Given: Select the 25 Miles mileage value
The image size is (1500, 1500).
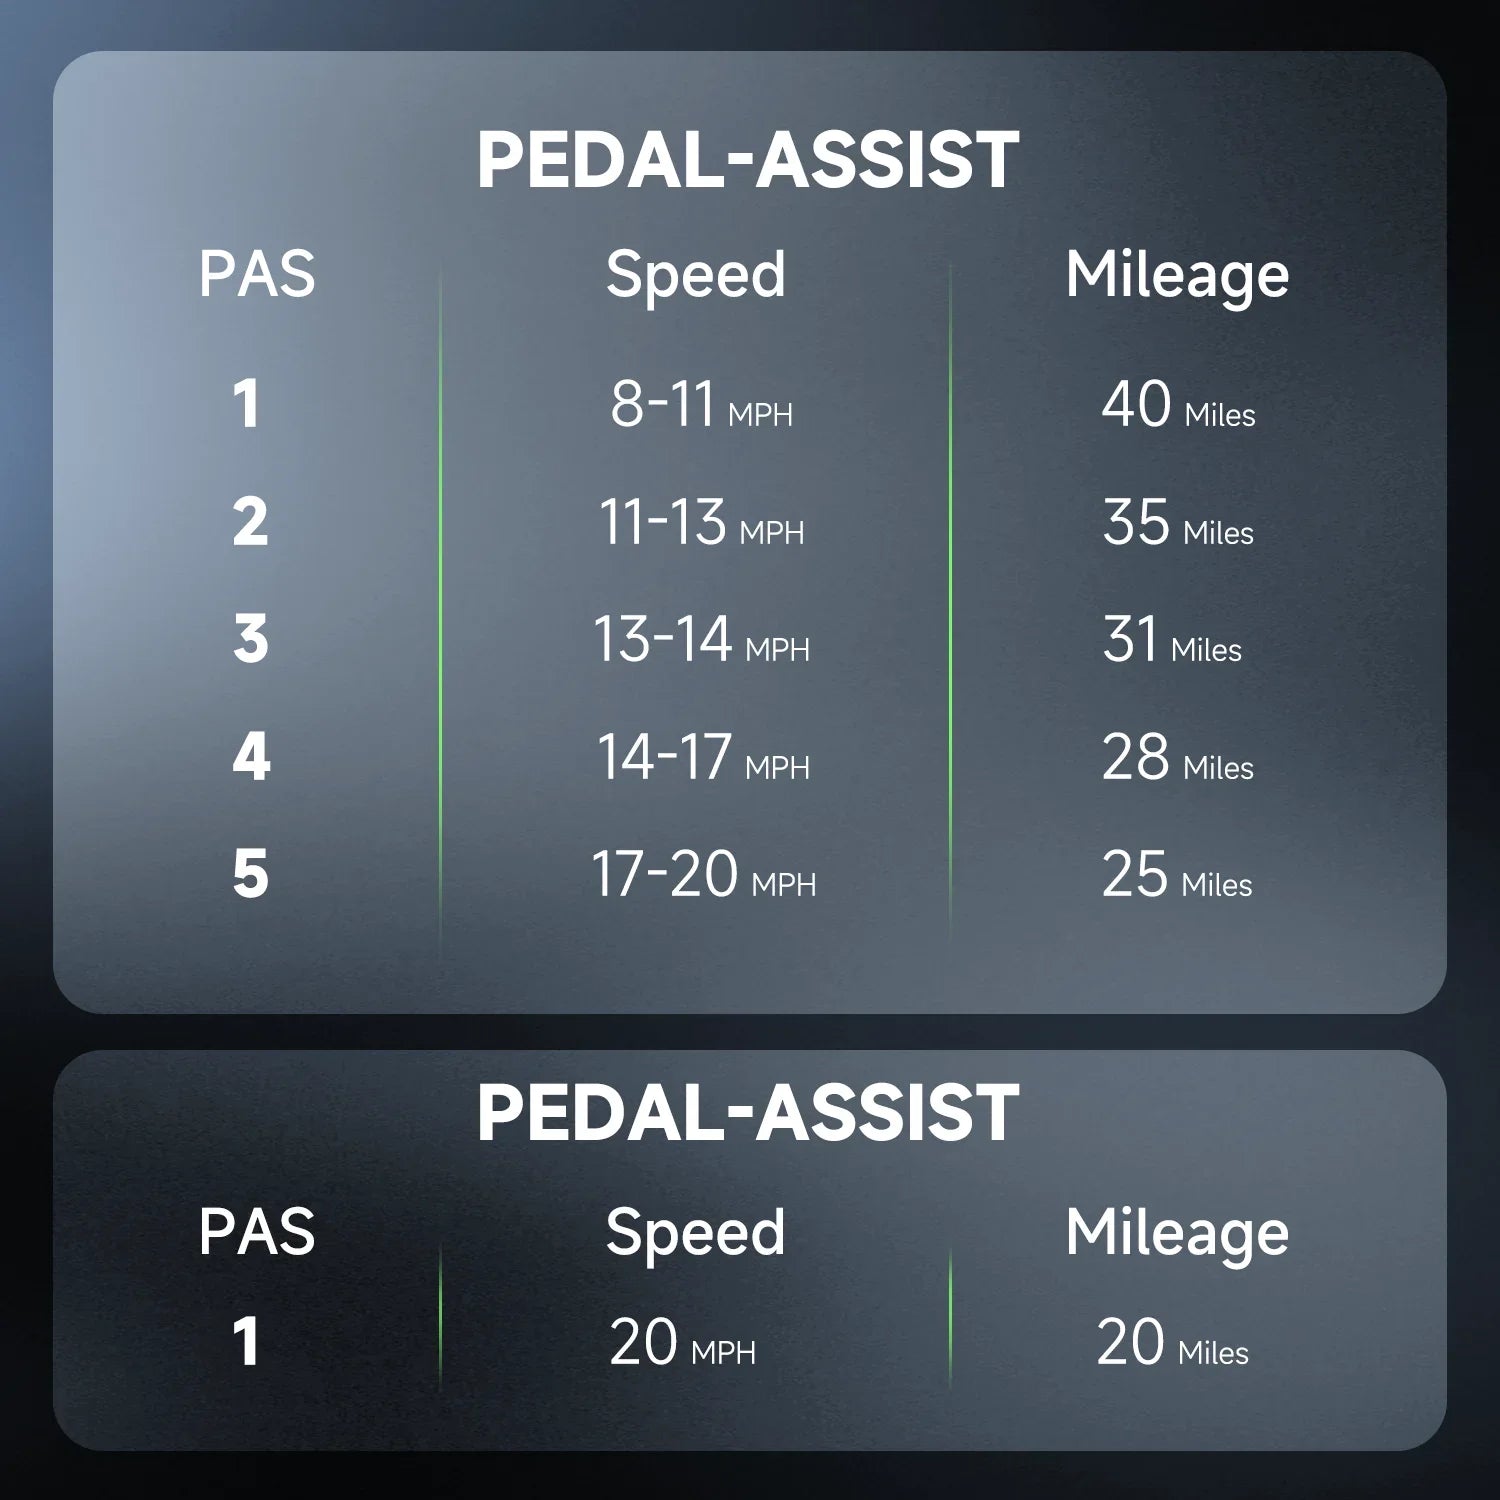Looking at the screenshot, I should click(1176, 875).
